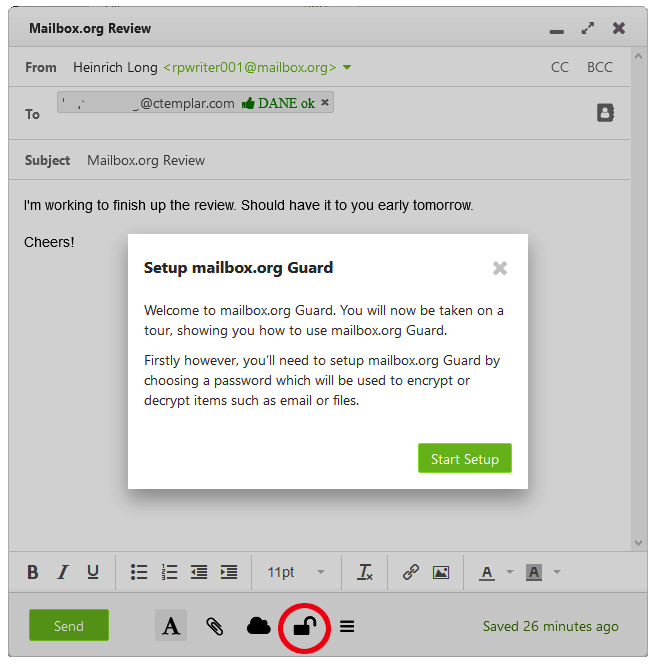Click the "I'm working to finish" message line
Image resolution: width=660 pixels, height=671 pixels.
coord(248,205)
